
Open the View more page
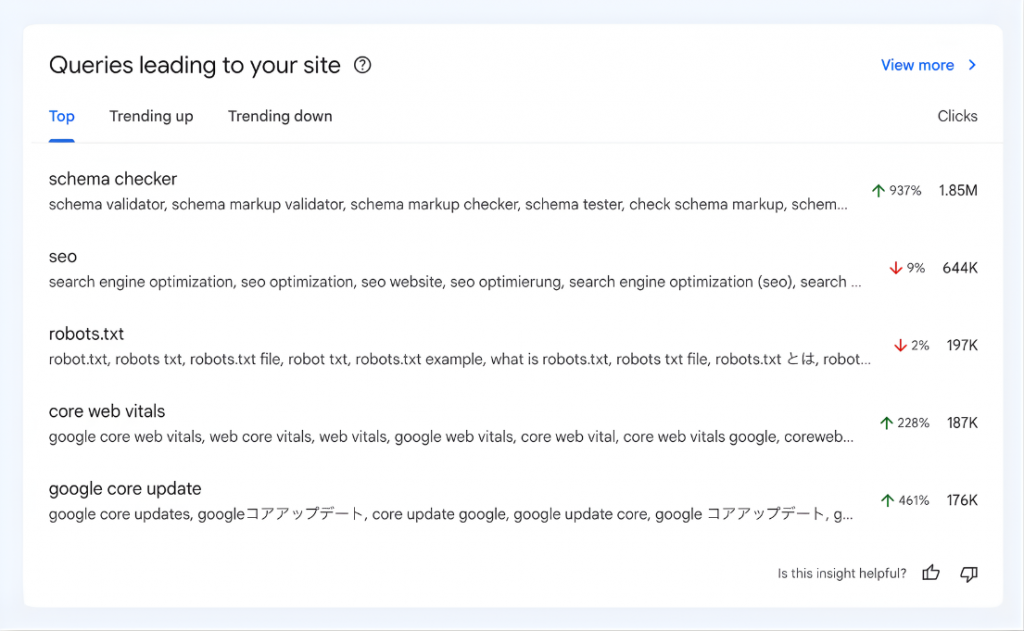coord(917,64)
